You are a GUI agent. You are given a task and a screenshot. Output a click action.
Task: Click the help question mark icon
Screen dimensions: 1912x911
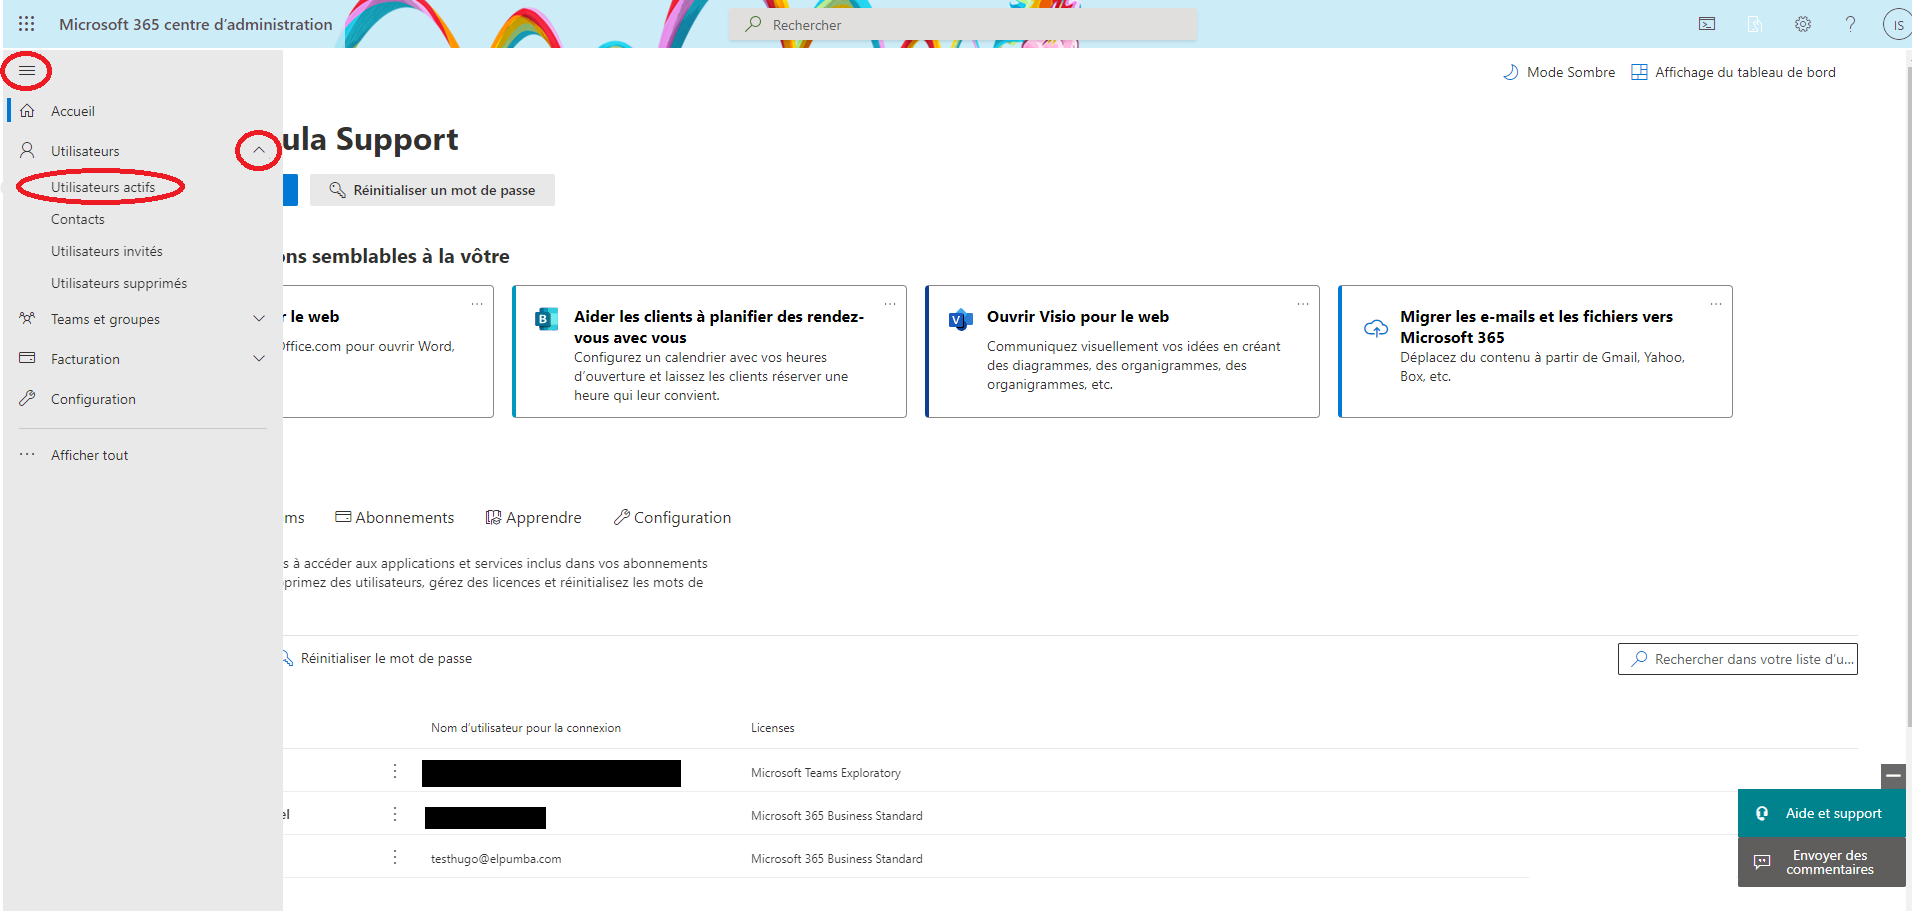1850,24
